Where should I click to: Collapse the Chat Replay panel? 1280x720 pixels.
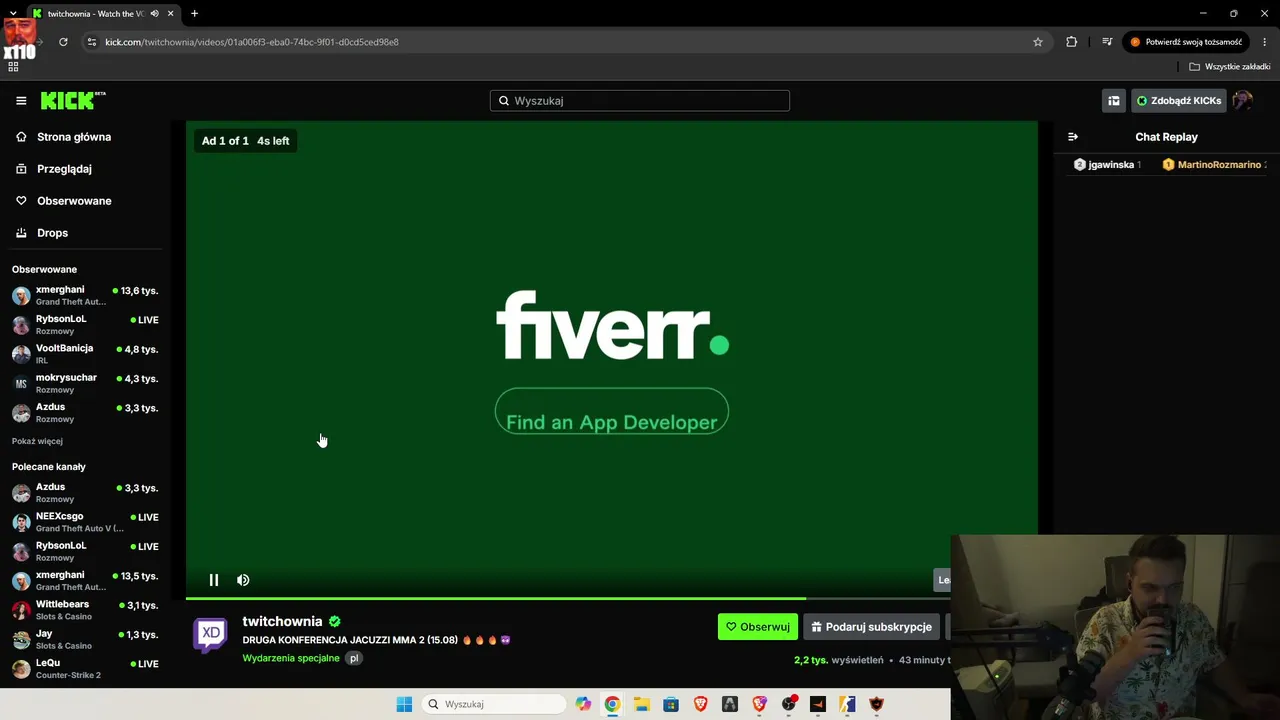tap(1073, 137)
